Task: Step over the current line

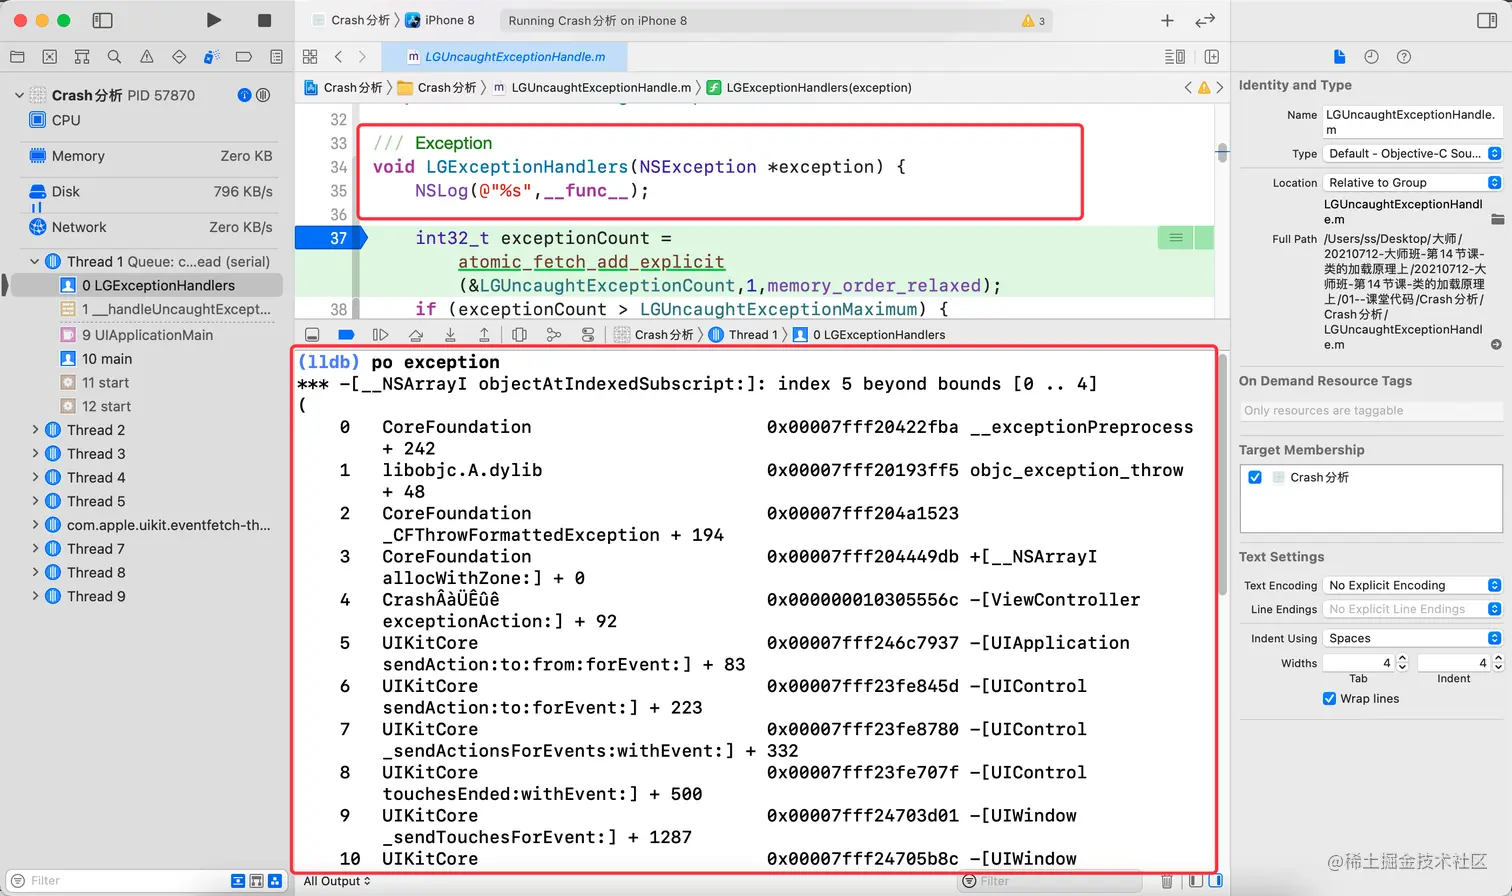Action: [416, 335]
